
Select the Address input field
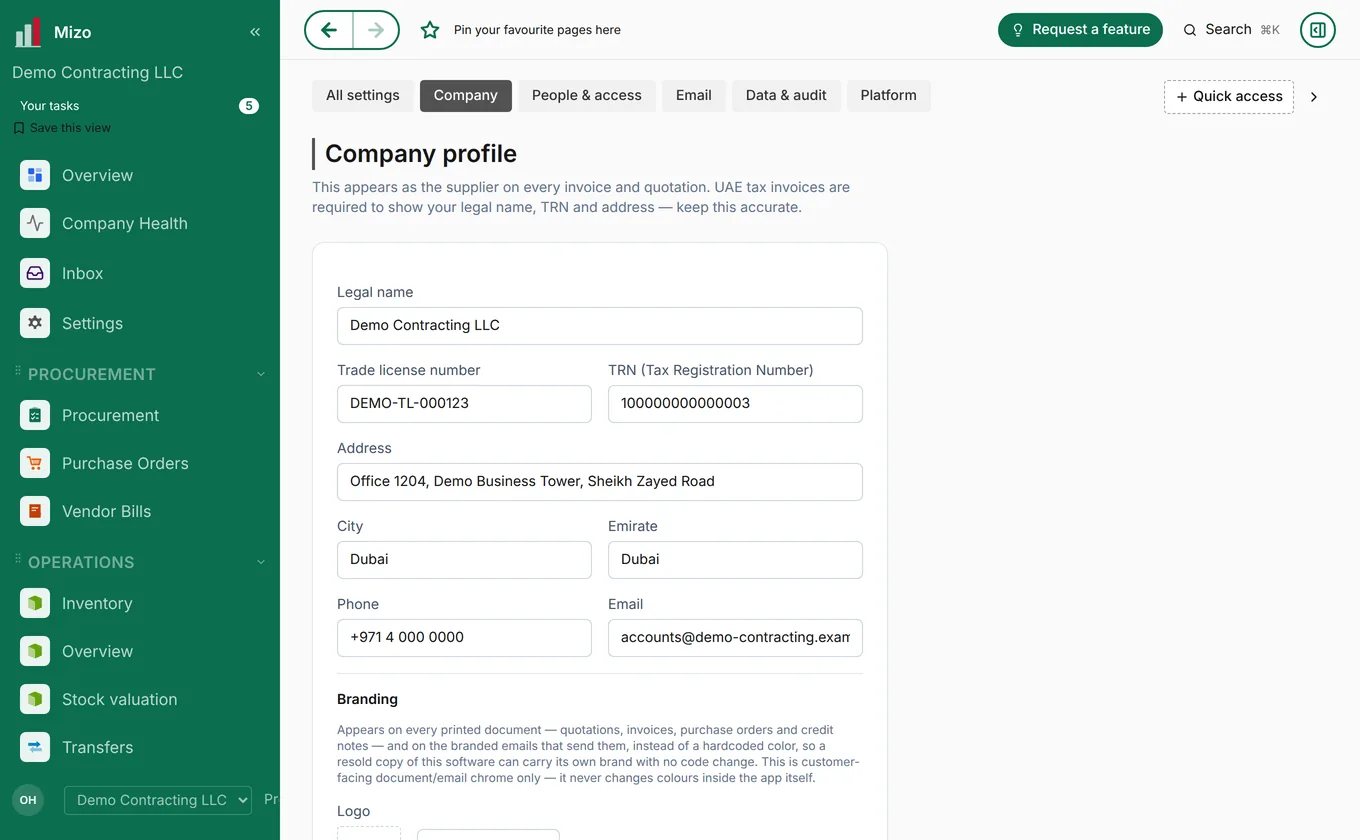[600, 482]
